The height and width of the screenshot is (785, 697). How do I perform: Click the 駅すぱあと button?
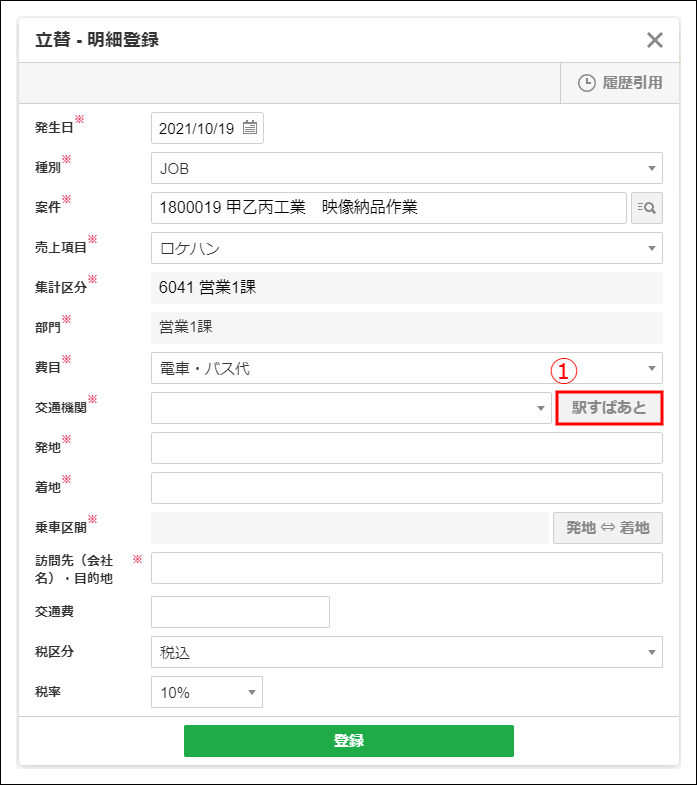pos(609,408)
